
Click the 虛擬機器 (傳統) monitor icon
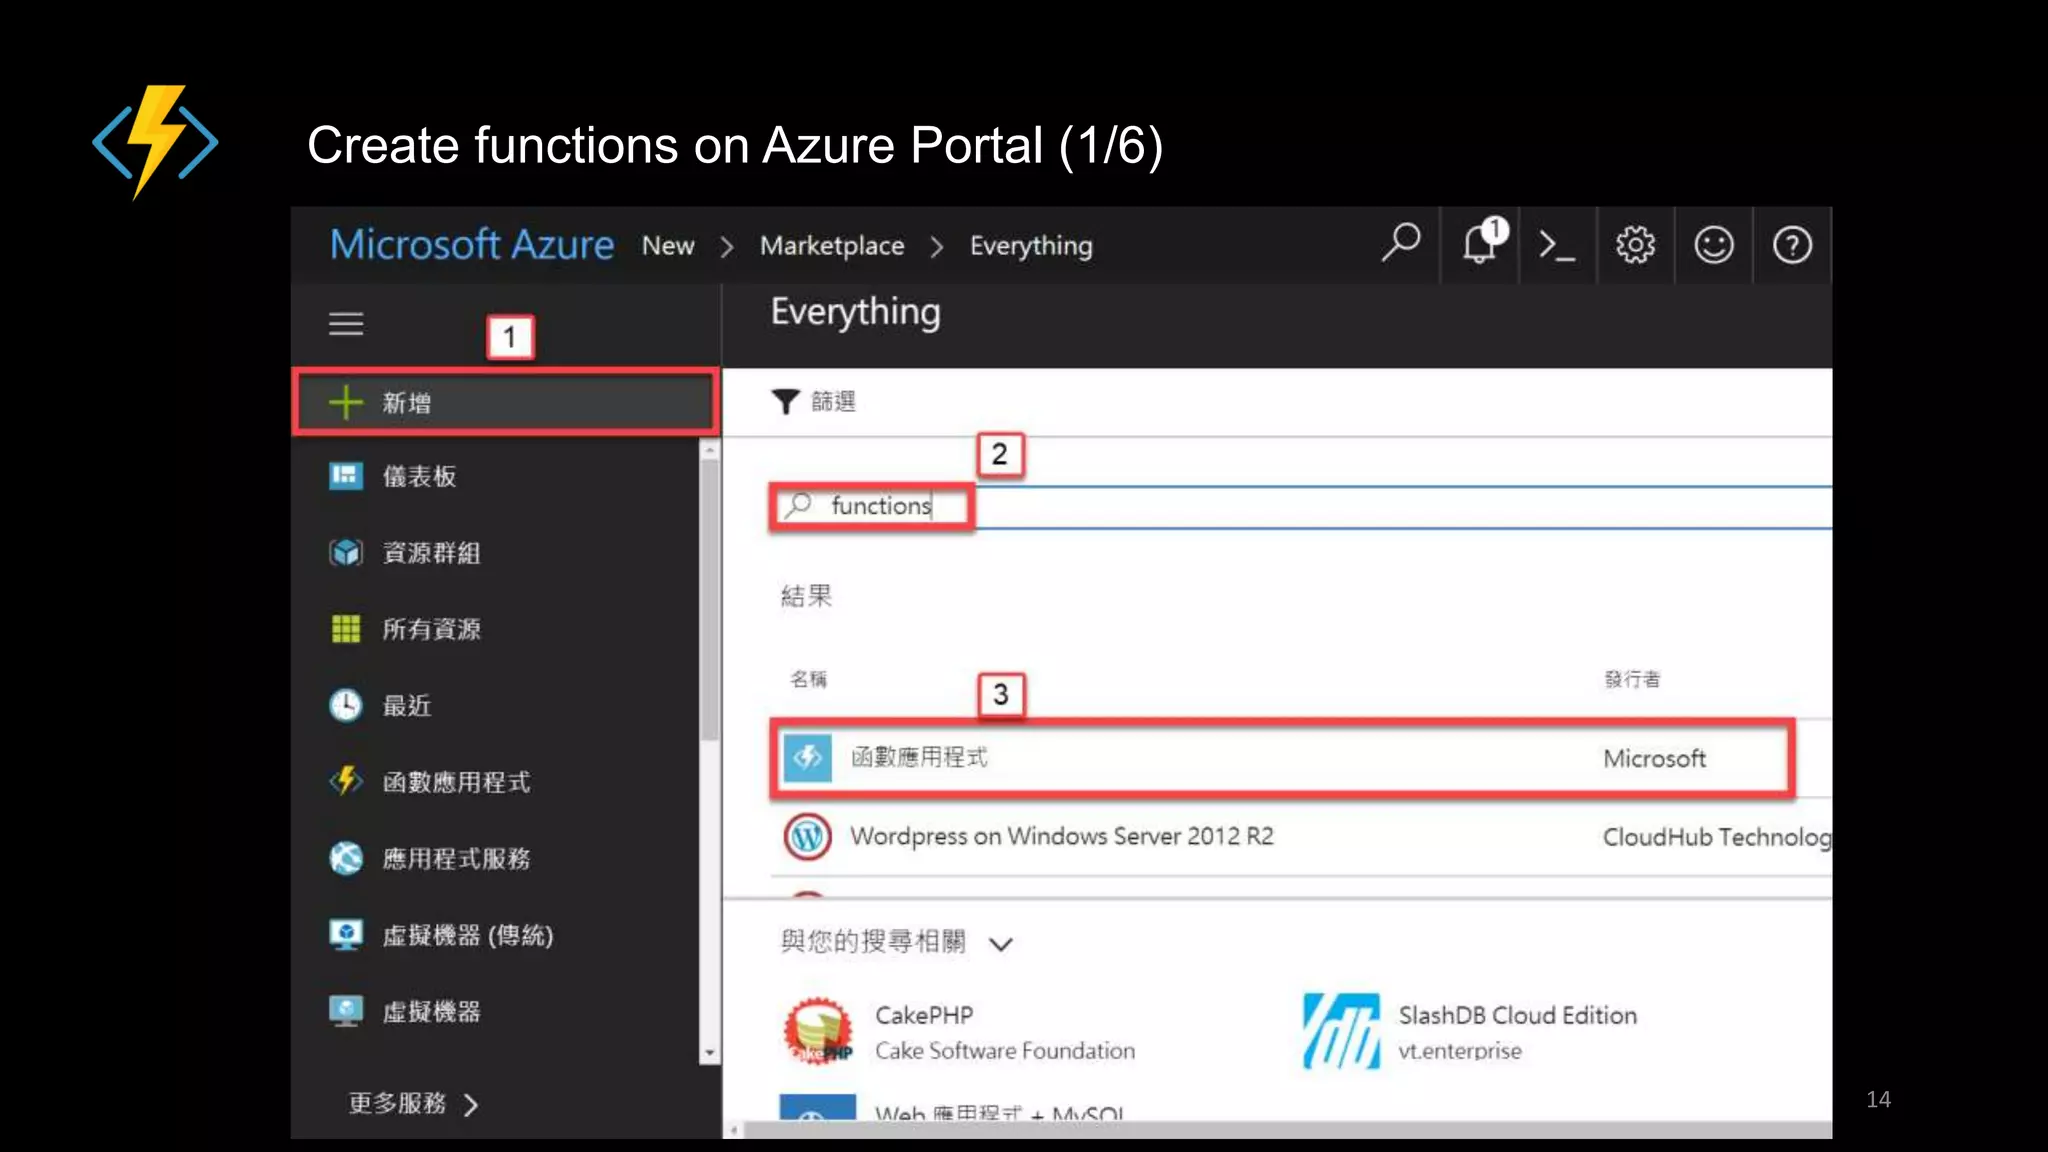point(346,935)
